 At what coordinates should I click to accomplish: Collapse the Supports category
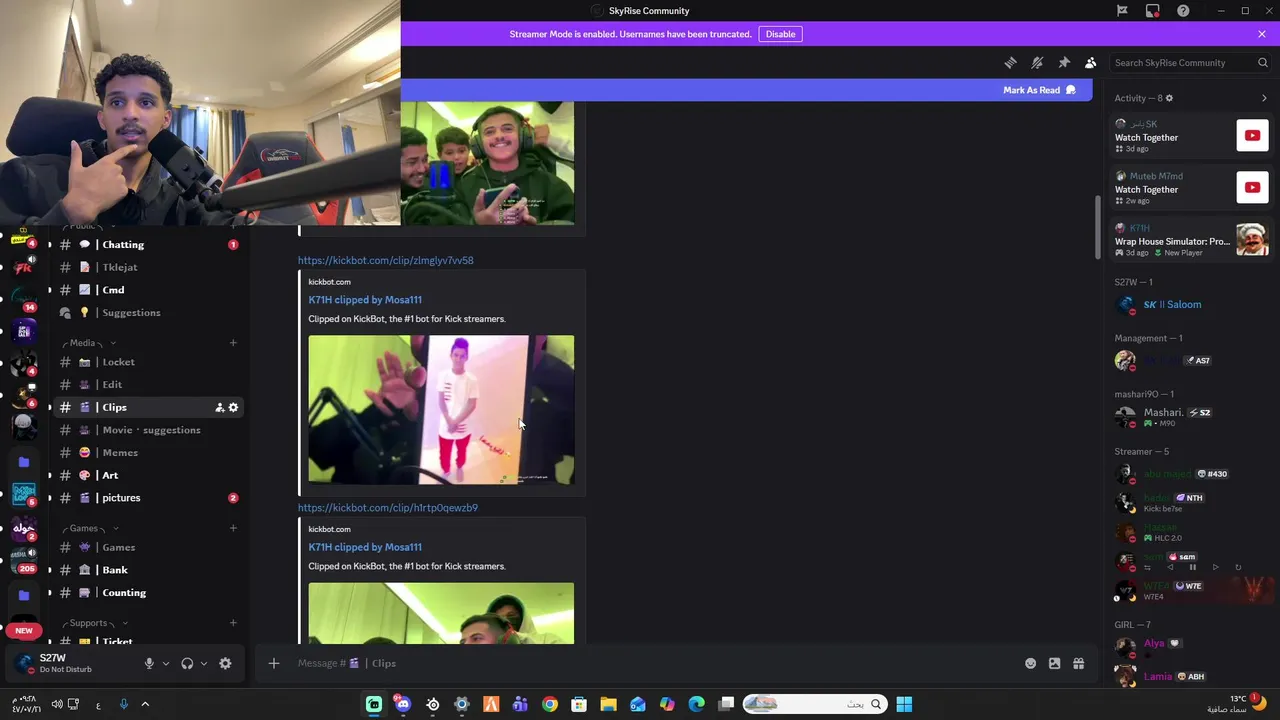(x=95, y=623)
